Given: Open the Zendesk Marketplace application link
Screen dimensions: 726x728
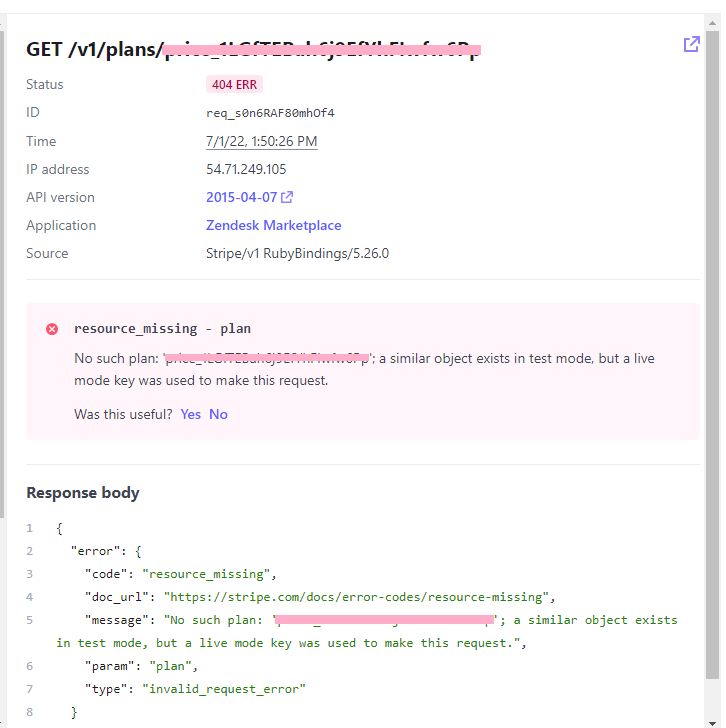Looking at the screenshot, I should pos(273,226).
